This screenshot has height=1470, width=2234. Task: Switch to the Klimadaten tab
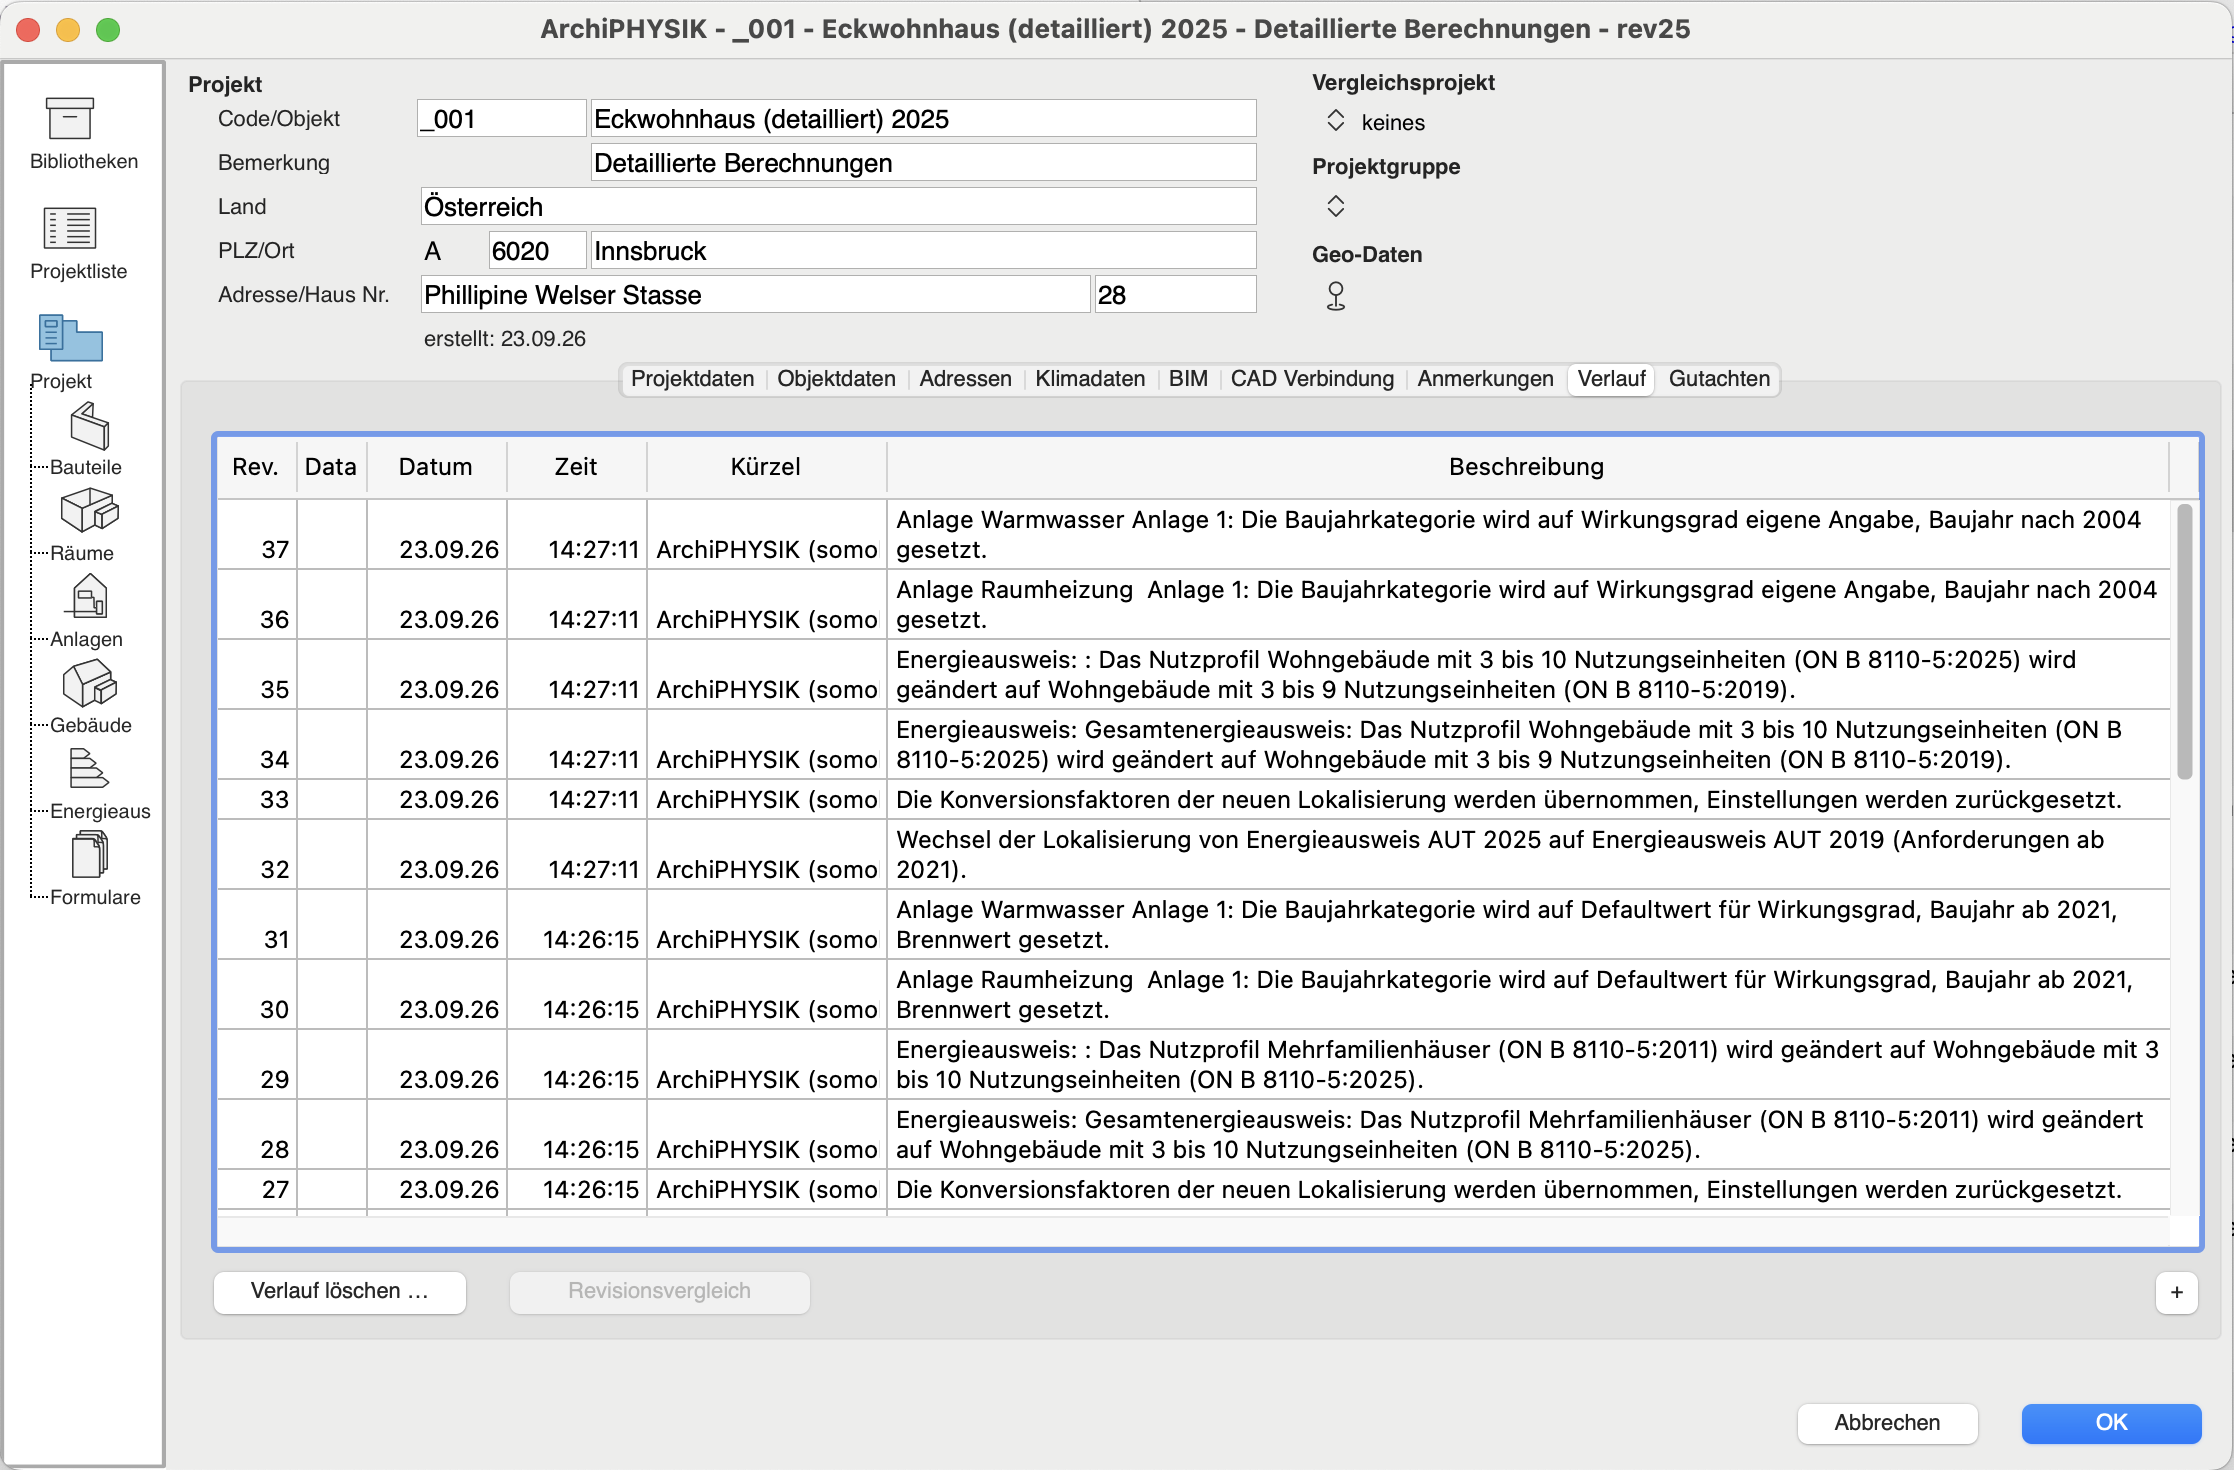click(x=1090, y=379)
